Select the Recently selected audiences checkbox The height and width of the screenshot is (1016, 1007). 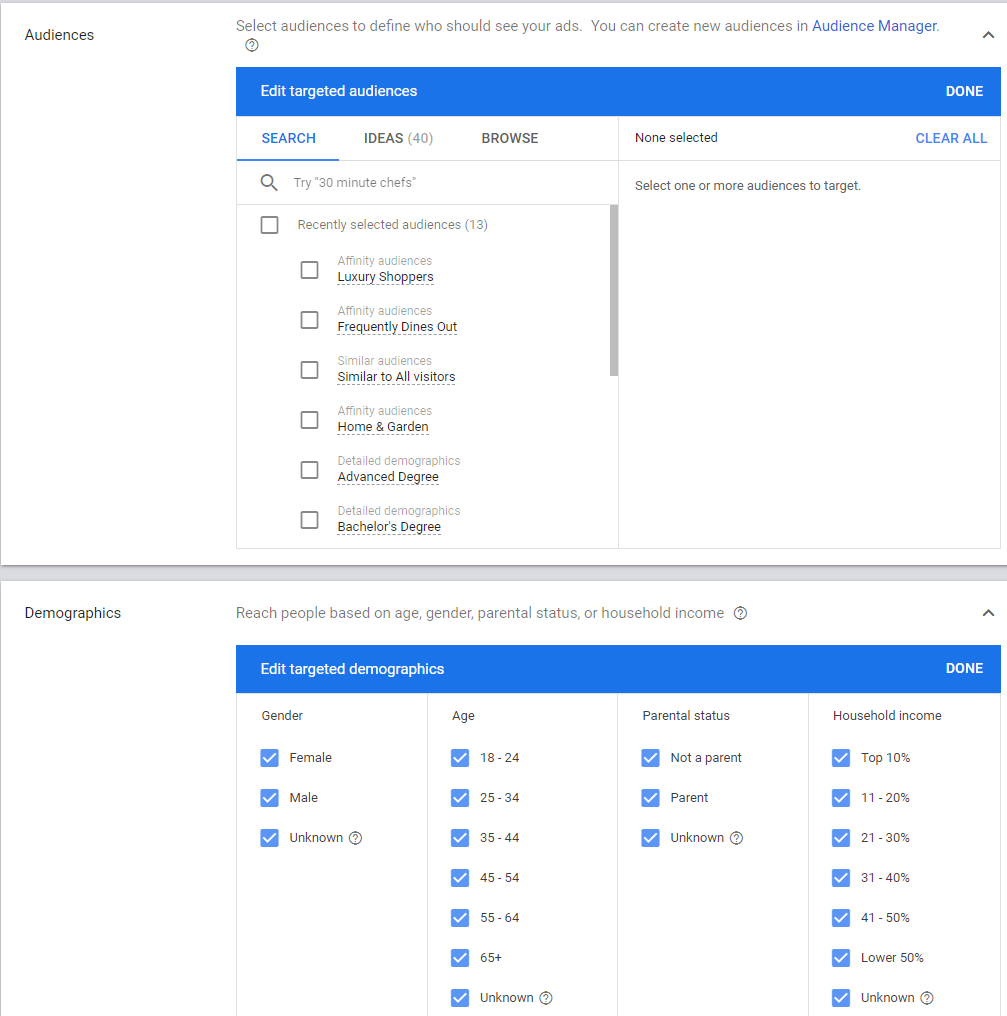pyautogui.click(x=269, y=225)
